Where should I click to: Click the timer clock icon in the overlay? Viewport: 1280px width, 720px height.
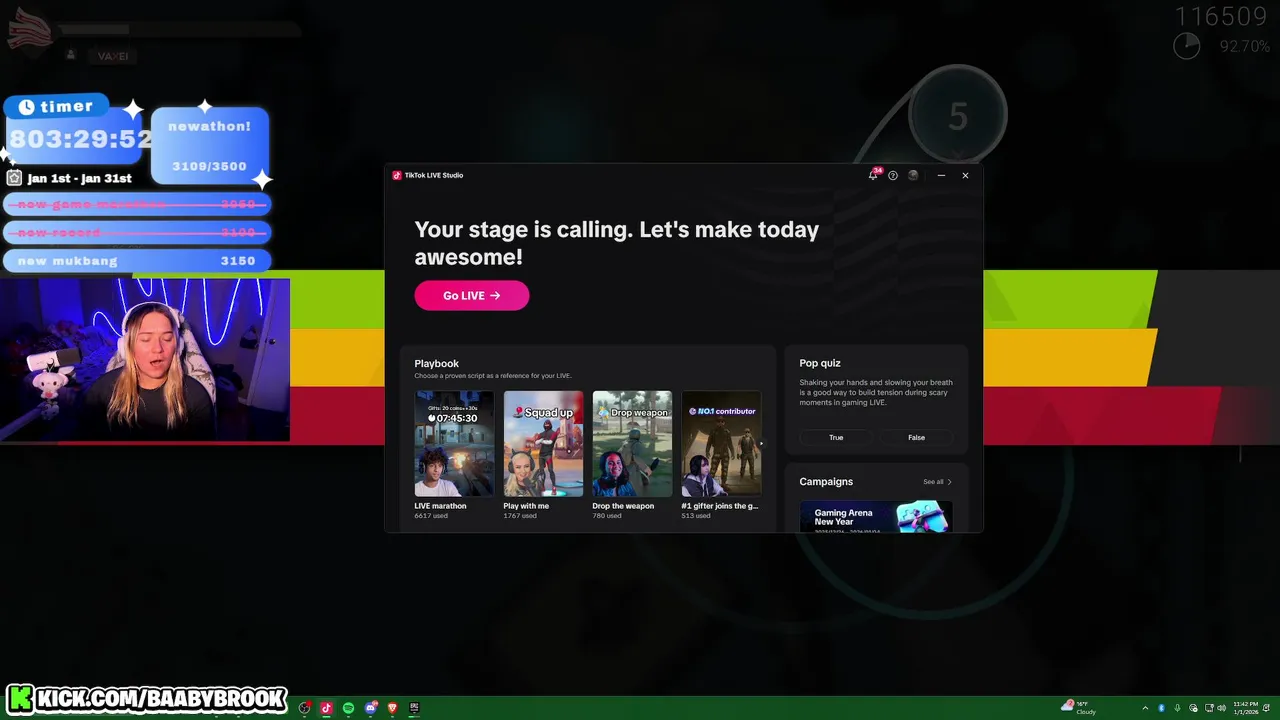pos(26,106)
